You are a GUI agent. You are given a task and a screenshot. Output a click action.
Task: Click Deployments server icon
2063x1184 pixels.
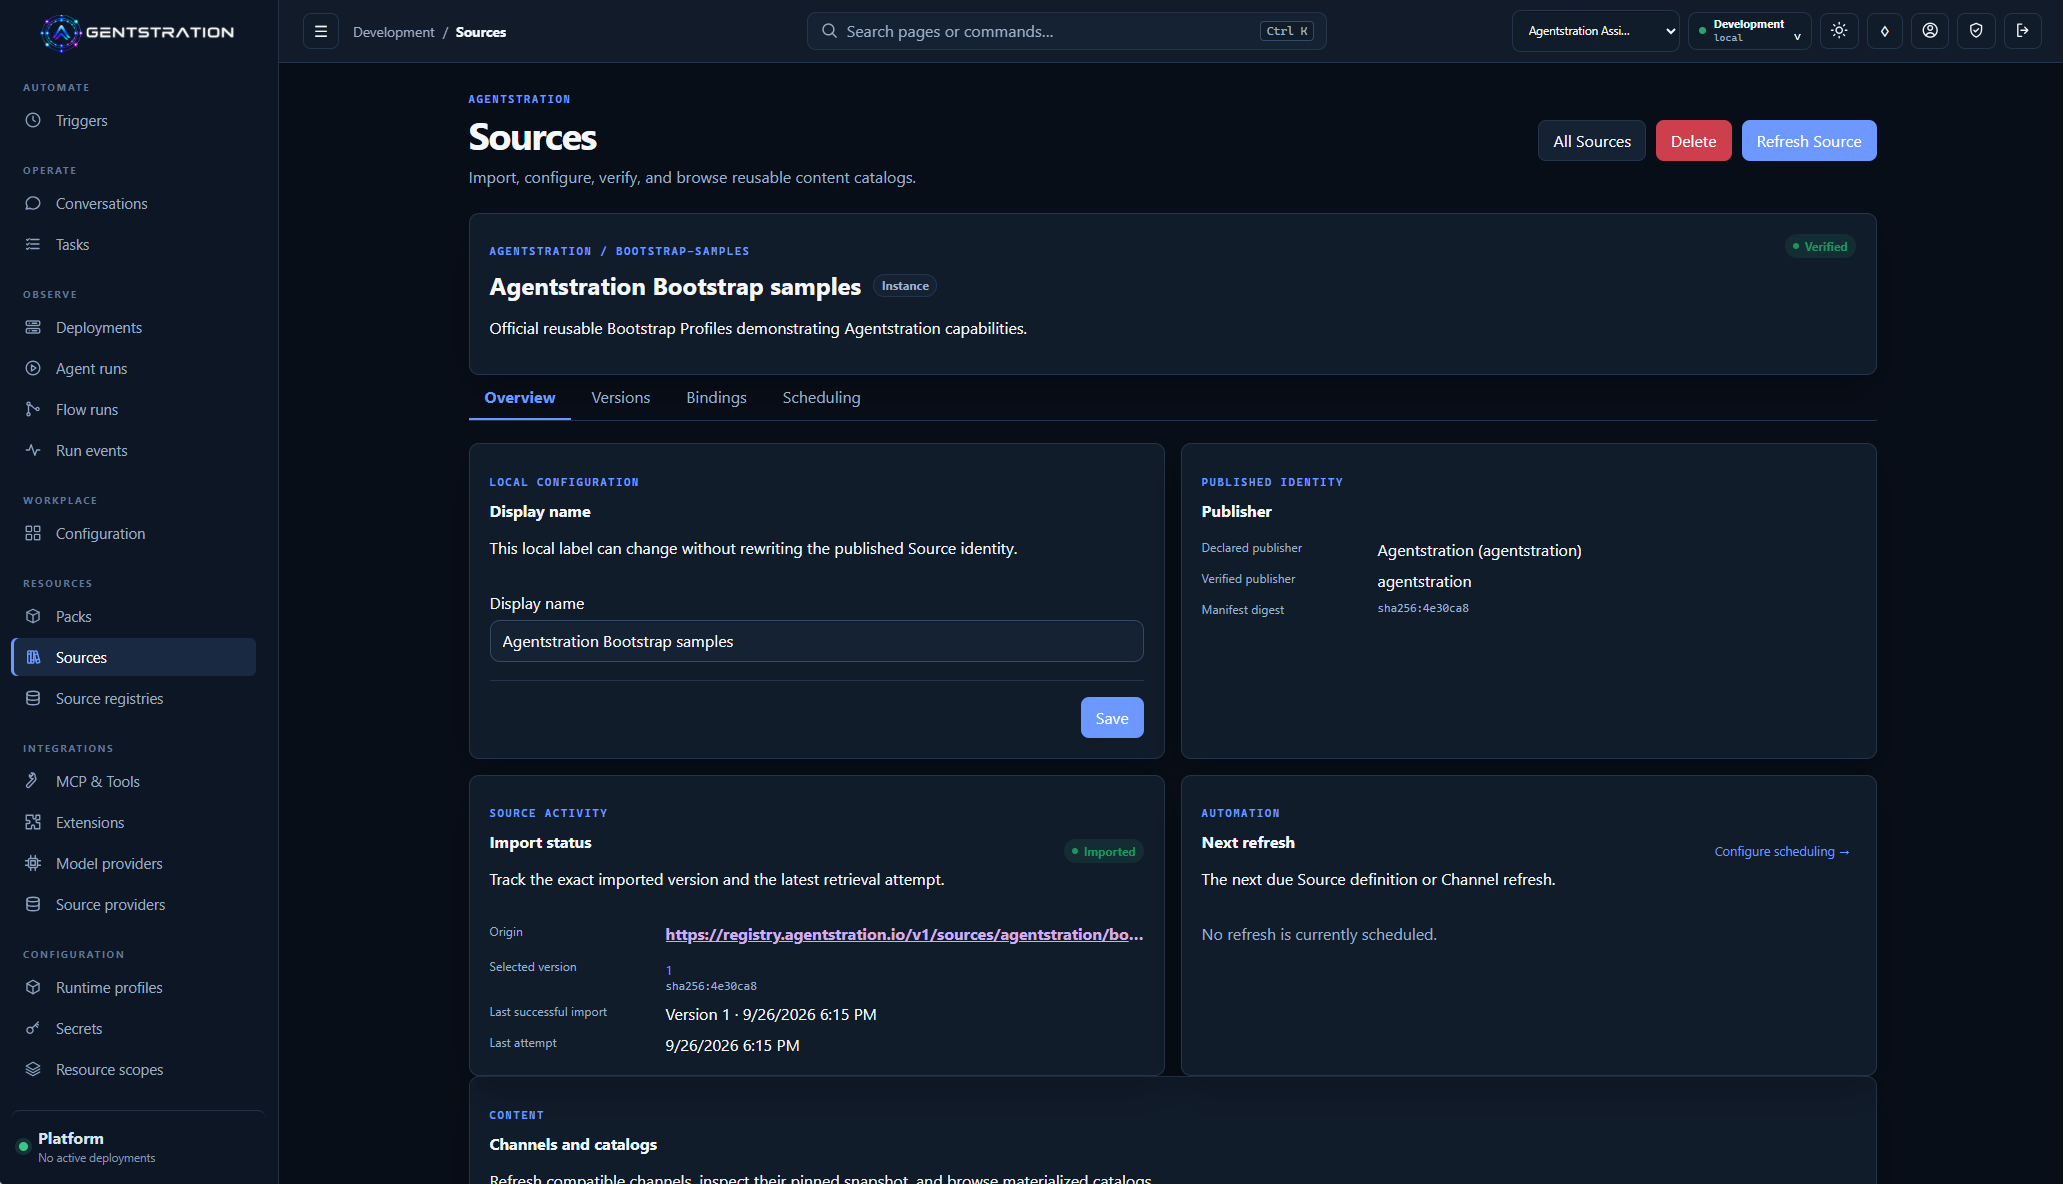33,327
